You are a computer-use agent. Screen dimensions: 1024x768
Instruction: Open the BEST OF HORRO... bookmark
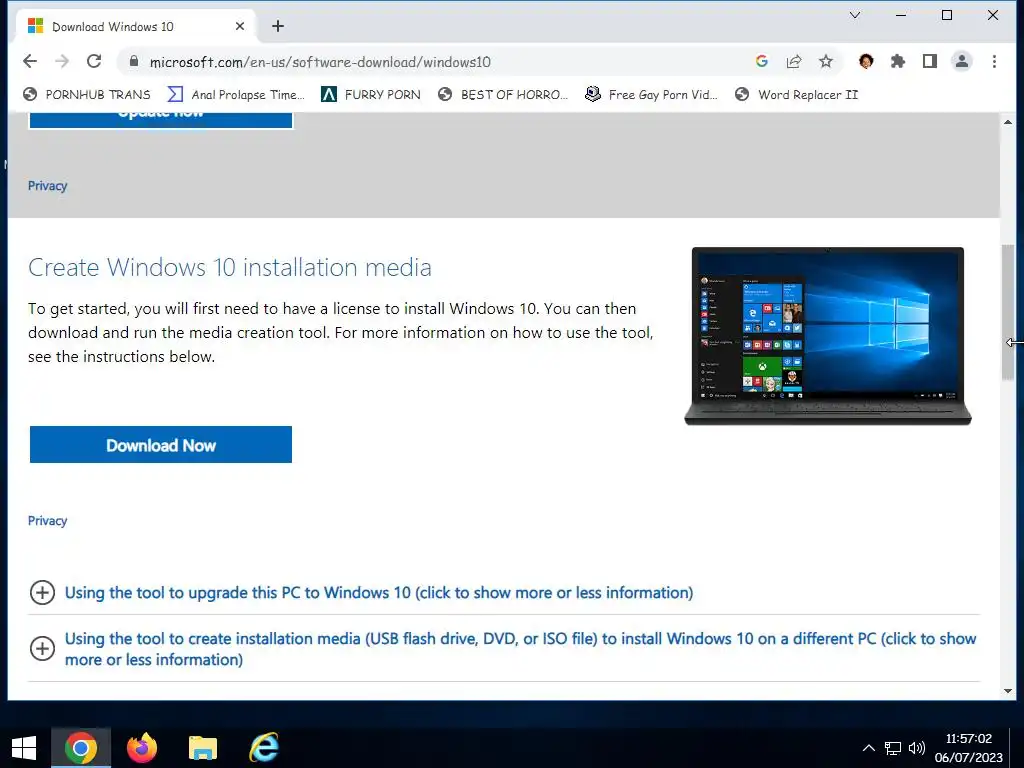click(x=503, y=95)
